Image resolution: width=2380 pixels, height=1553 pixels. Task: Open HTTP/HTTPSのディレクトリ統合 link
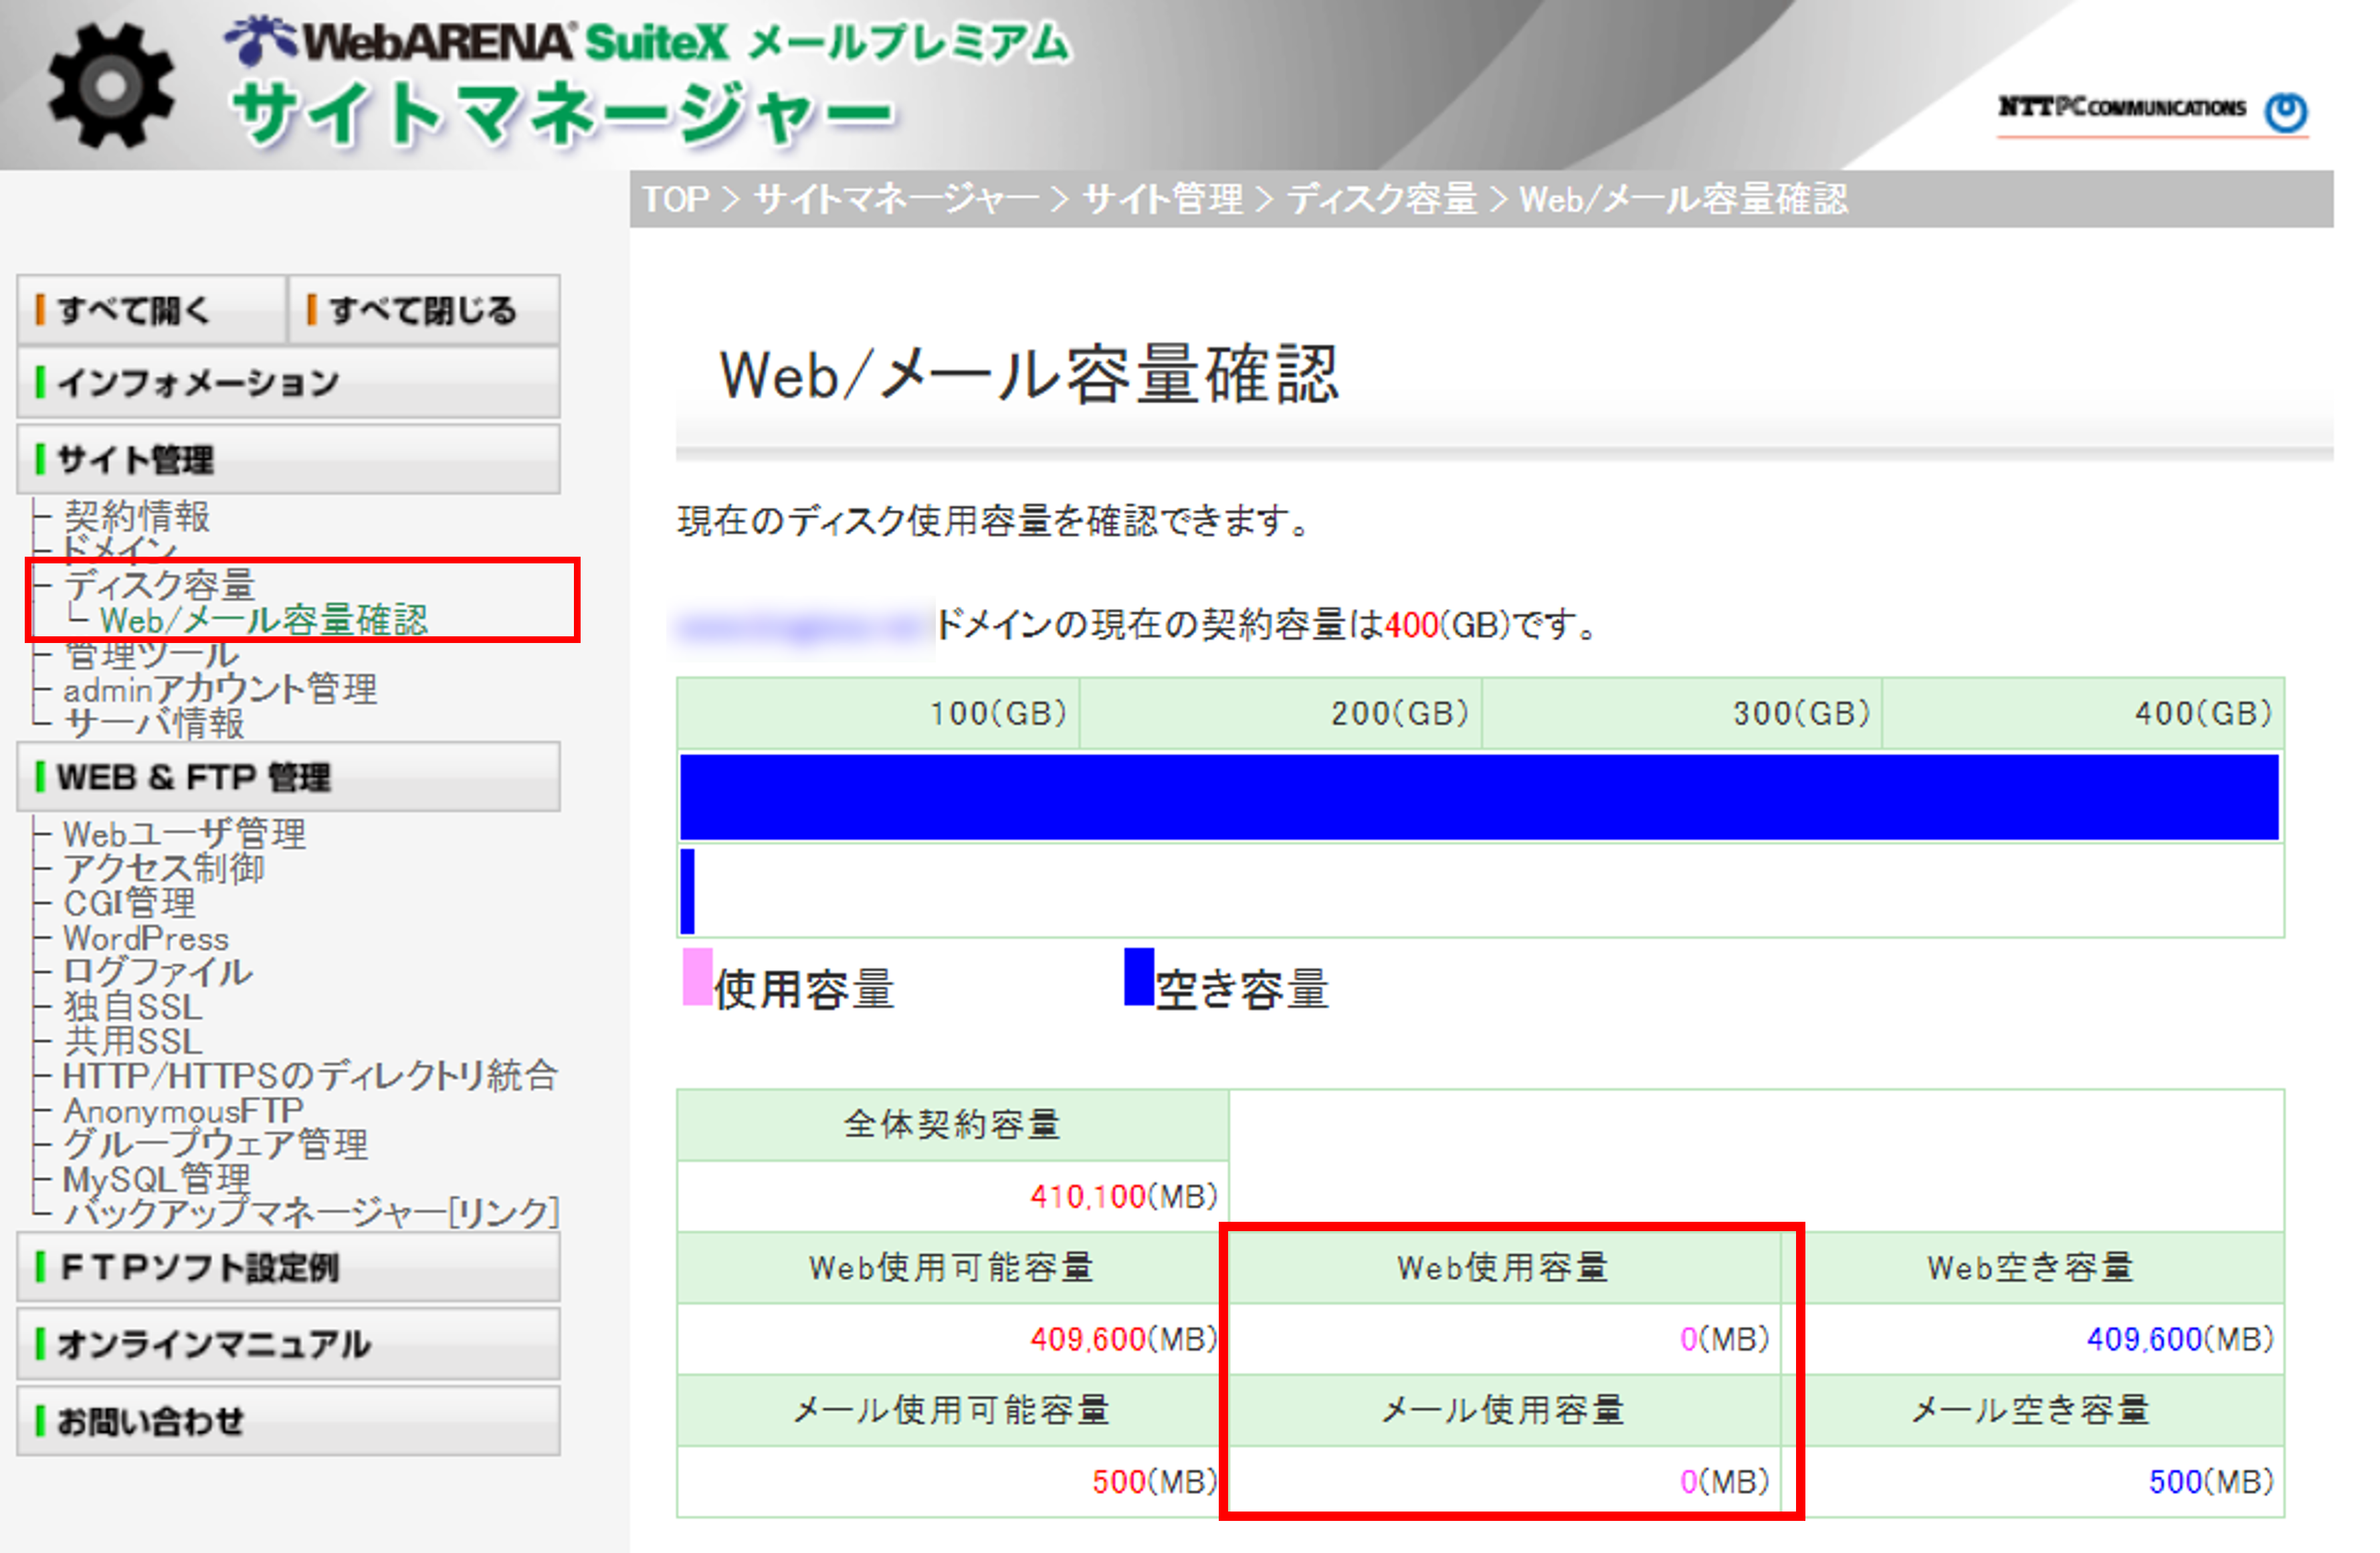click(x=310, y=1076)
